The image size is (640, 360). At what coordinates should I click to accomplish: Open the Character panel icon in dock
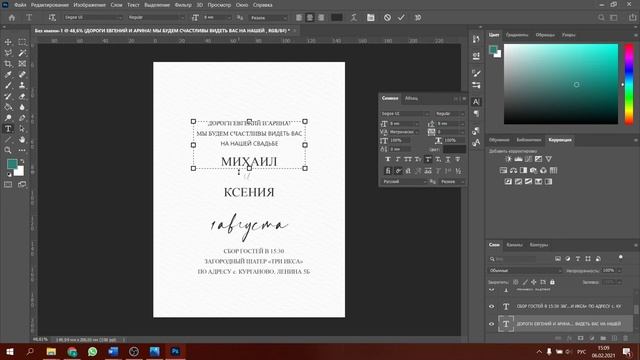click(476, 102)
